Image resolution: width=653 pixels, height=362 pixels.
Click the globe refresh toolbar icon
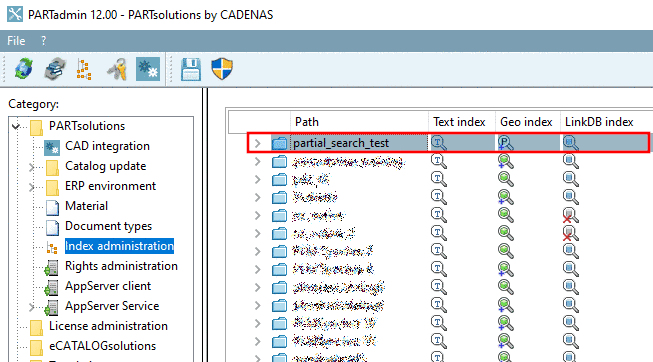coord(24,69)
